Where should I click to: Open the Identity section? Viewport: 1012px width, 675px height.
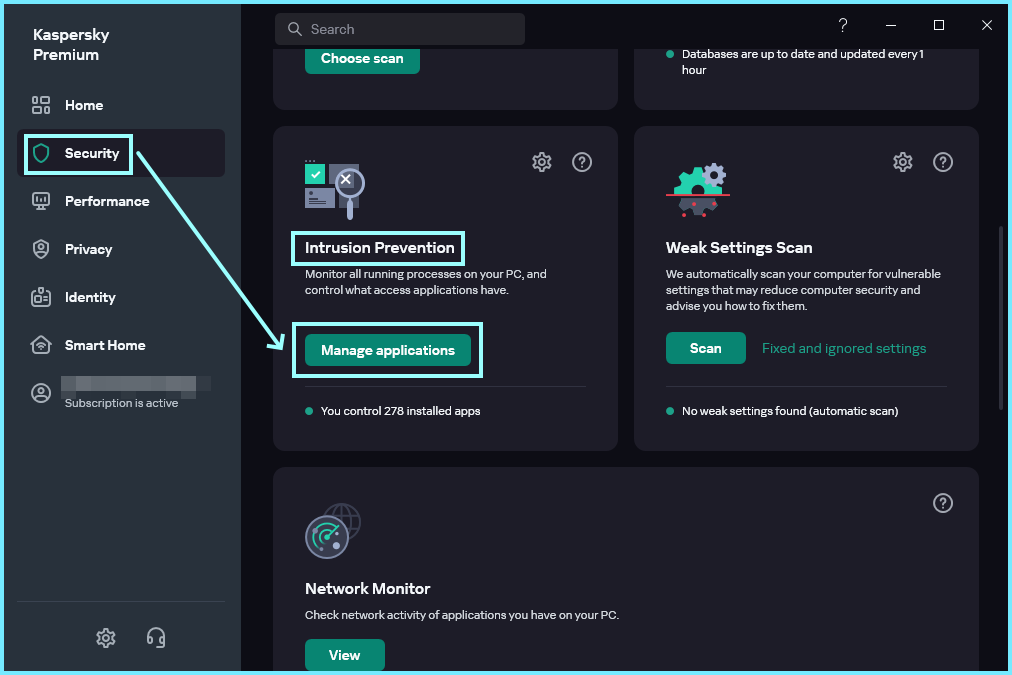point(121,297)
